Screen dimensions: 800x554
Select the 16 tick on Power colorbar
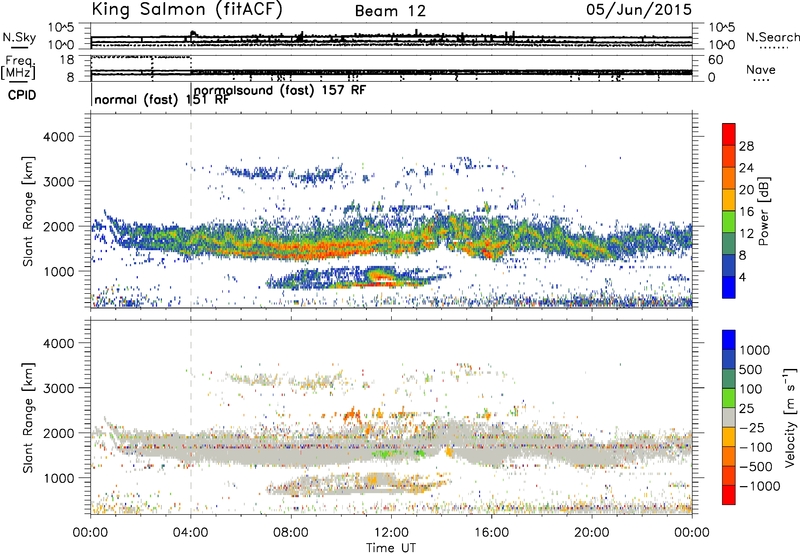coord(746,211)
